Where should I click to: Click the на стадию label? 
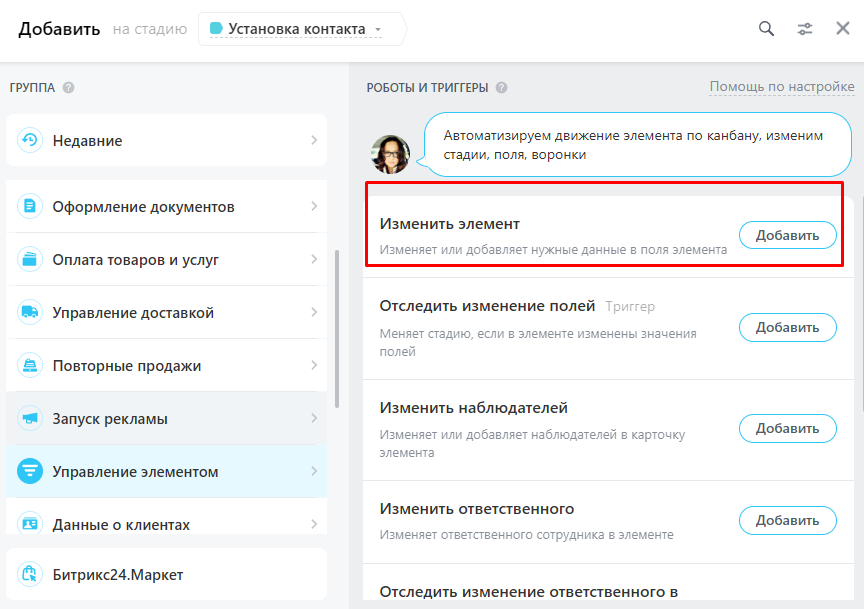150,29
